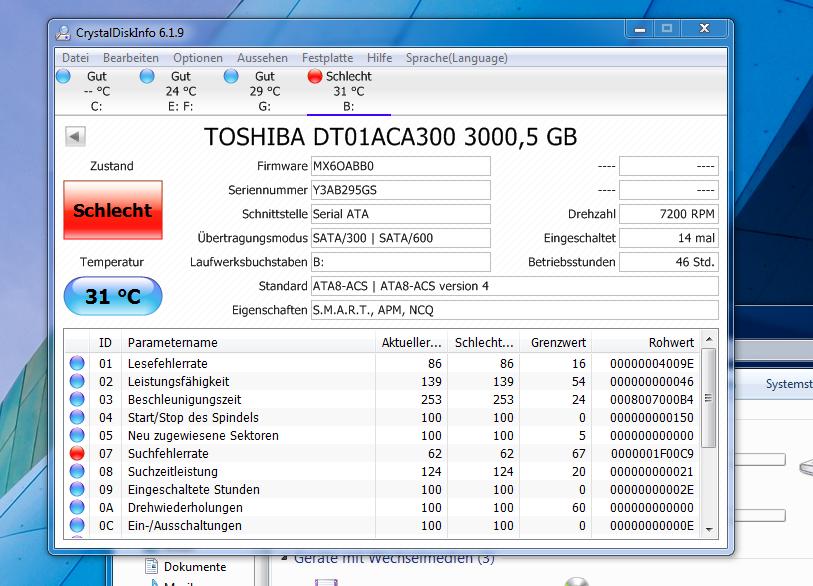Click the blue status dot for Lesefehlerrate

pyautogui.click(x=77, y=363)
